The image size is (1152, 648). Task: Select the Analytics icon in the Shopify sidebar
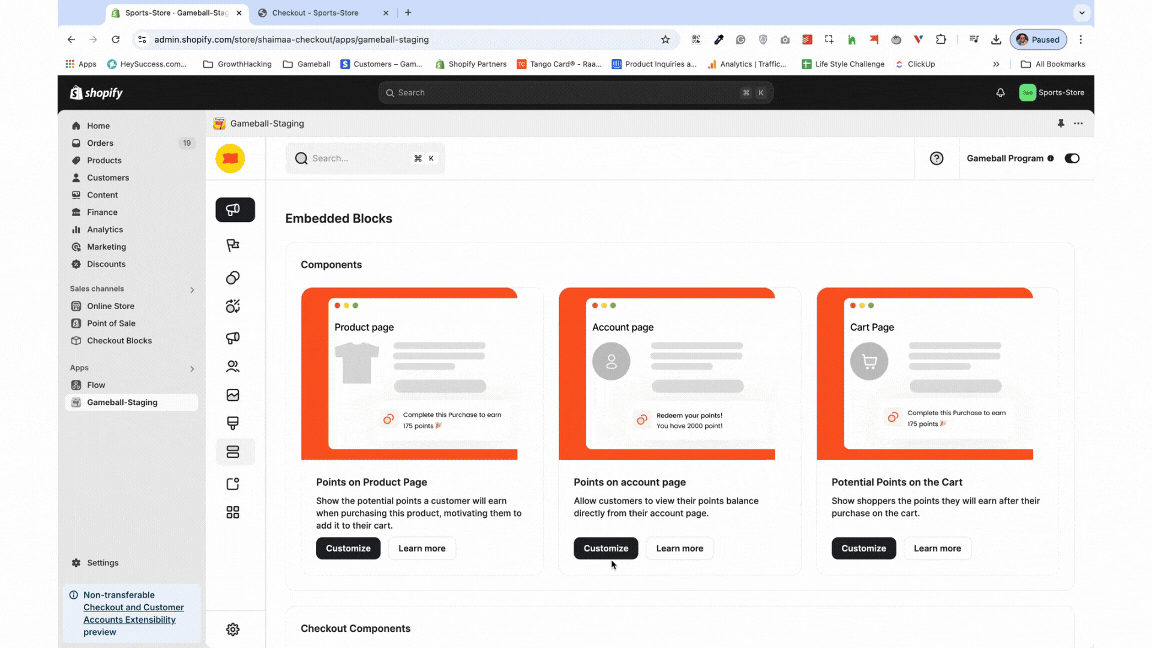click(105, 229)
